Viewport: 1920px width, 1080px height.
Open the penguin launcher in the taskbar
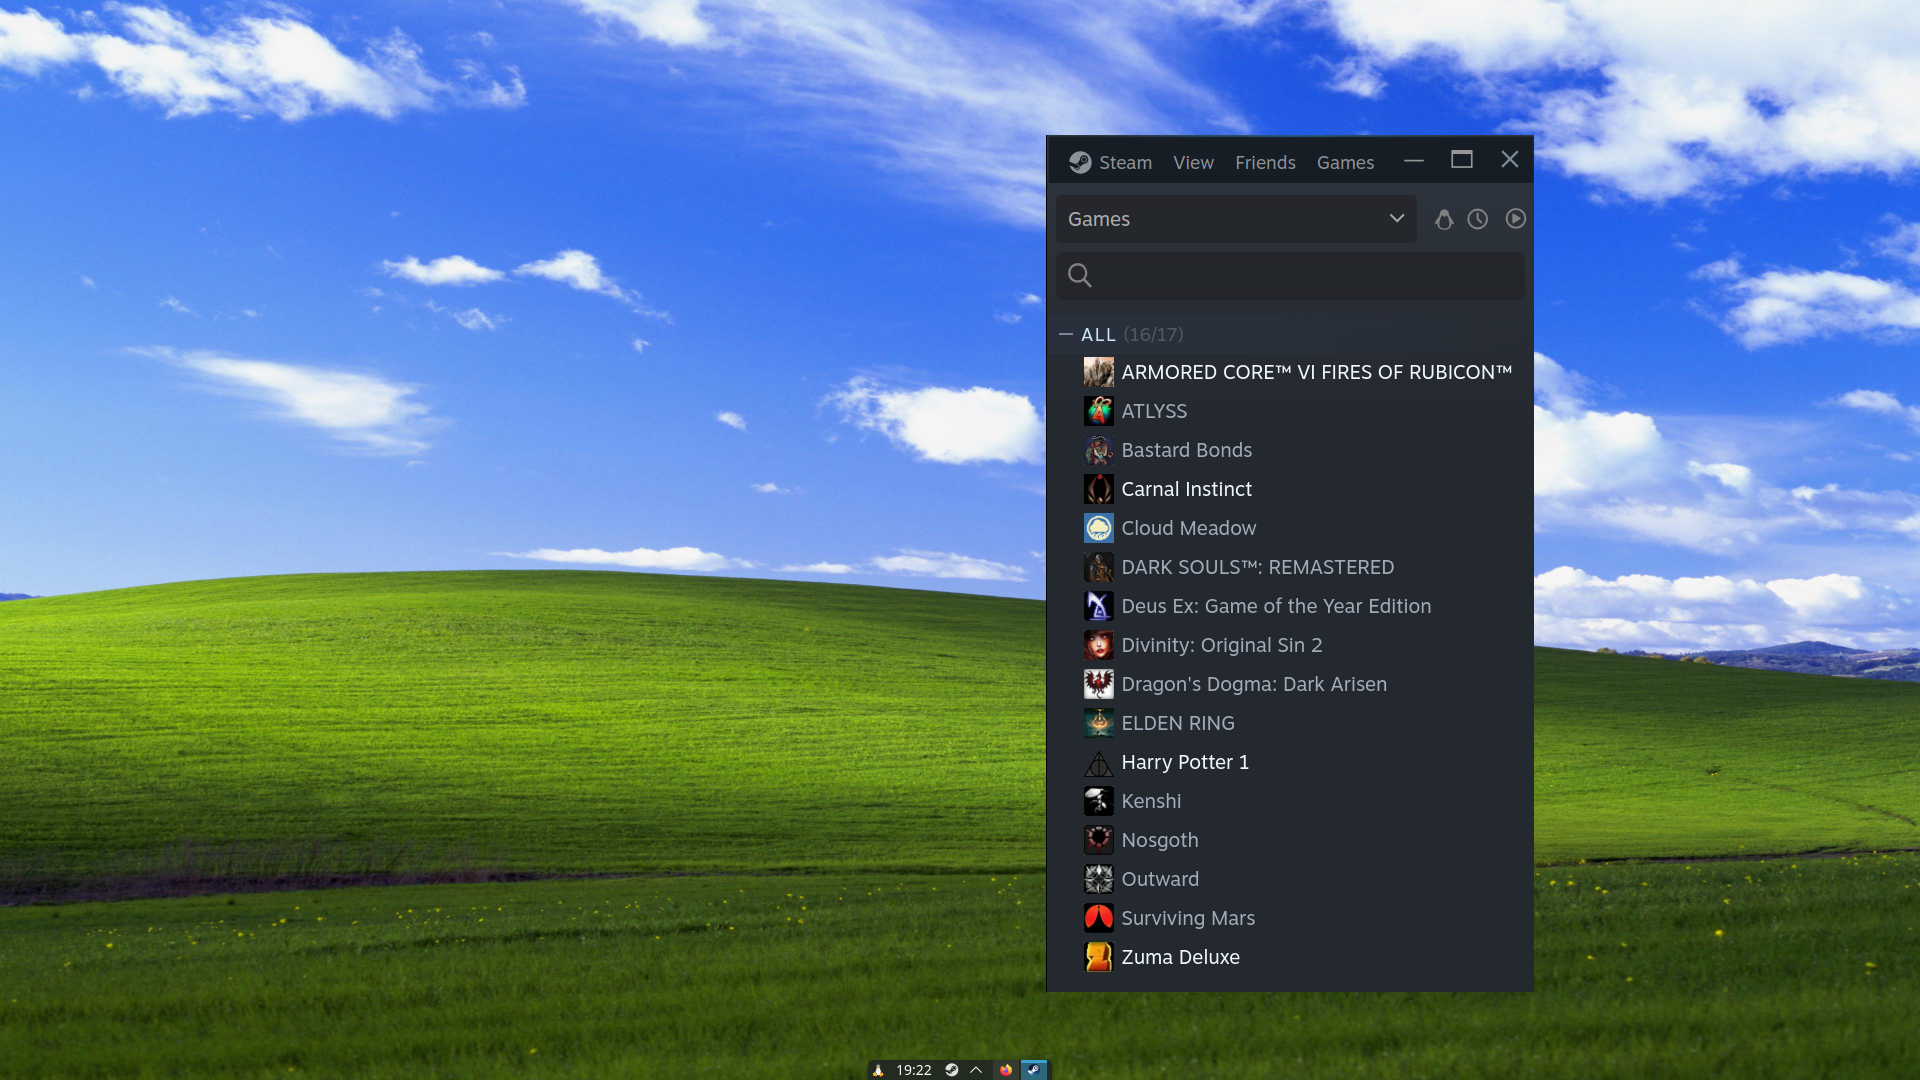pyautogui.click(x=878, y=1070)
